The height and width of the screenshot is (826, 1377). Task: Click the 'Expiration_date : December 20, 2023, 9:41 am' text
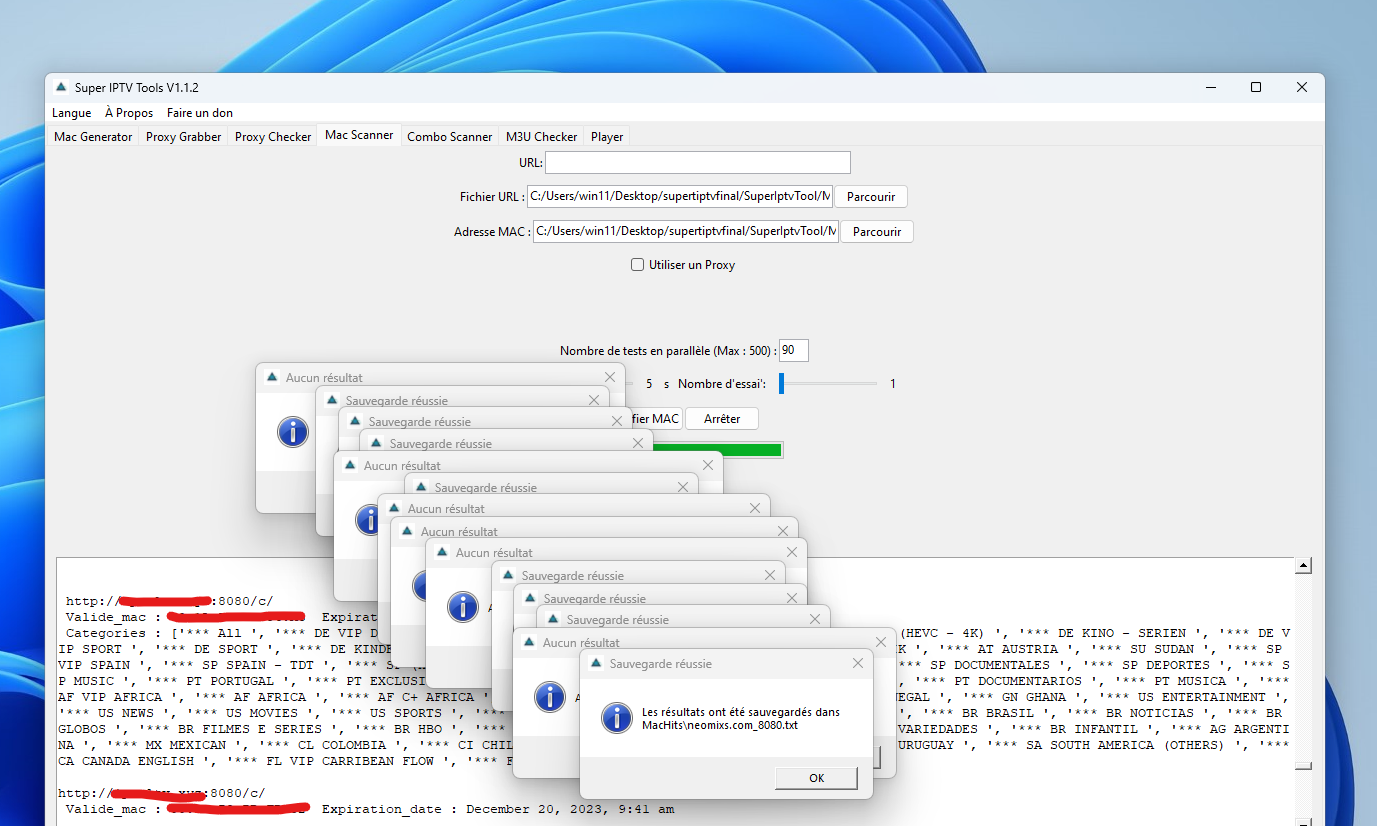pyautogui.click(x=498, y=809)
